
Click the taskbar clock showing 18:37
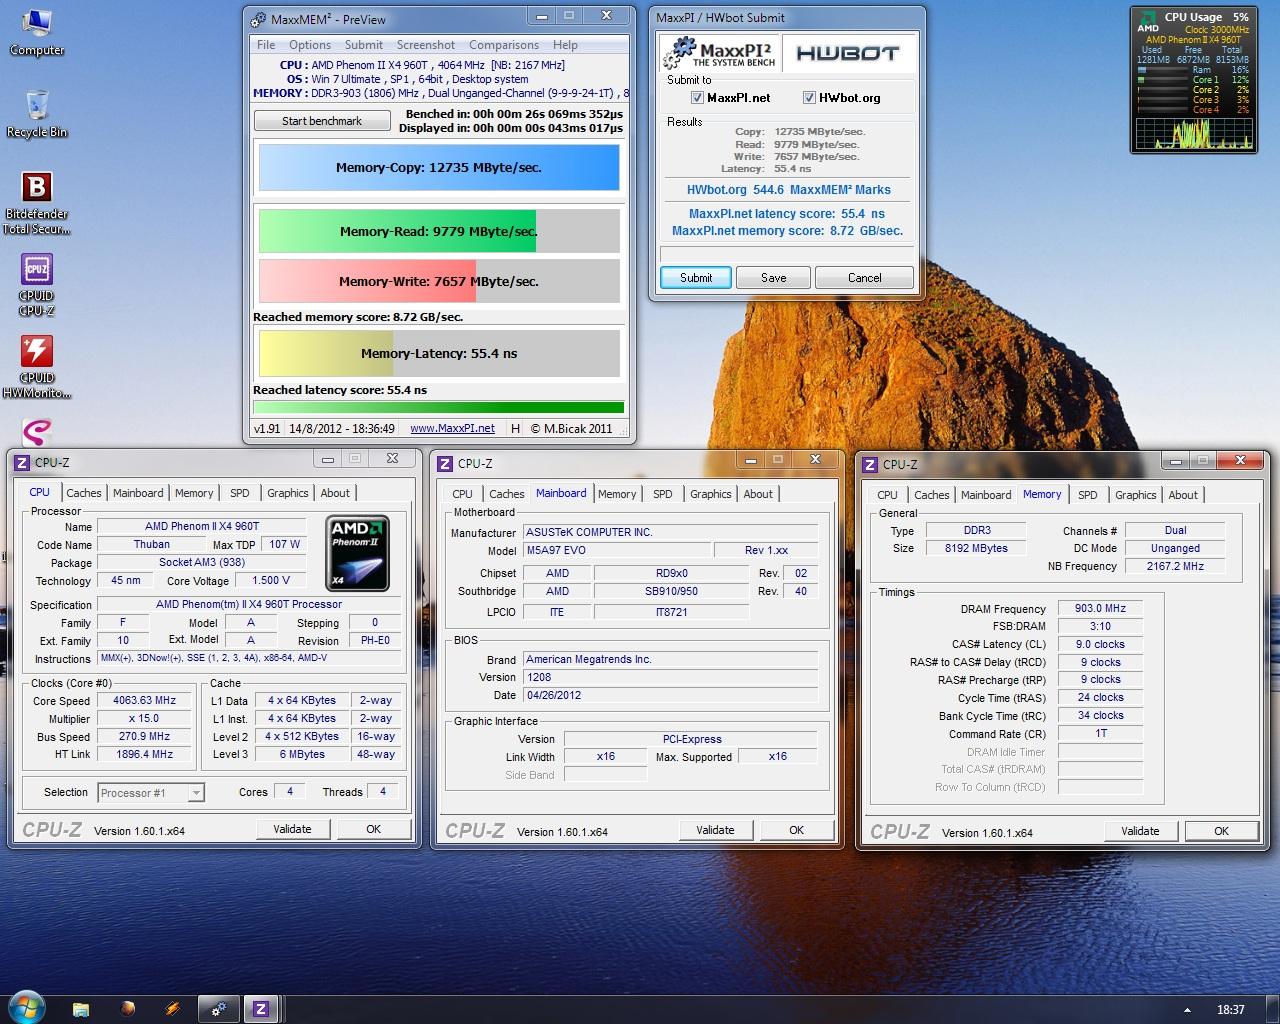[x=1231, y=1009]
